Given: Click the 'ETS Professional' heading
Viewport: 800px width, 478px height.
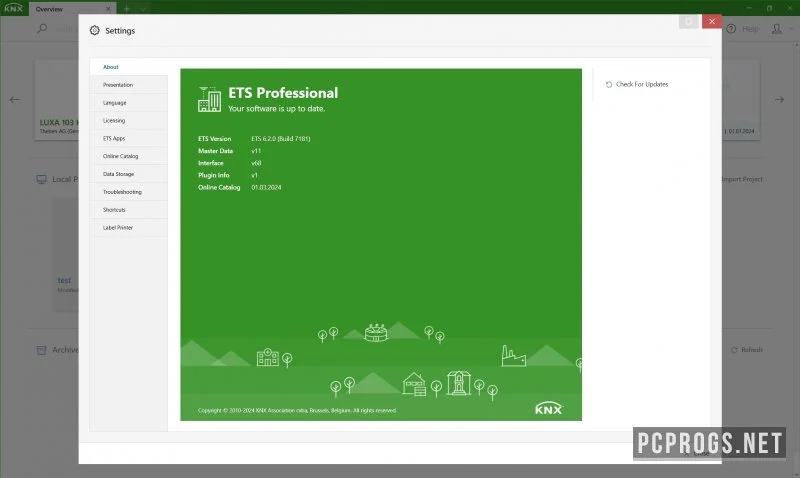Looking at the screenshot, I should tap(283, 93).
